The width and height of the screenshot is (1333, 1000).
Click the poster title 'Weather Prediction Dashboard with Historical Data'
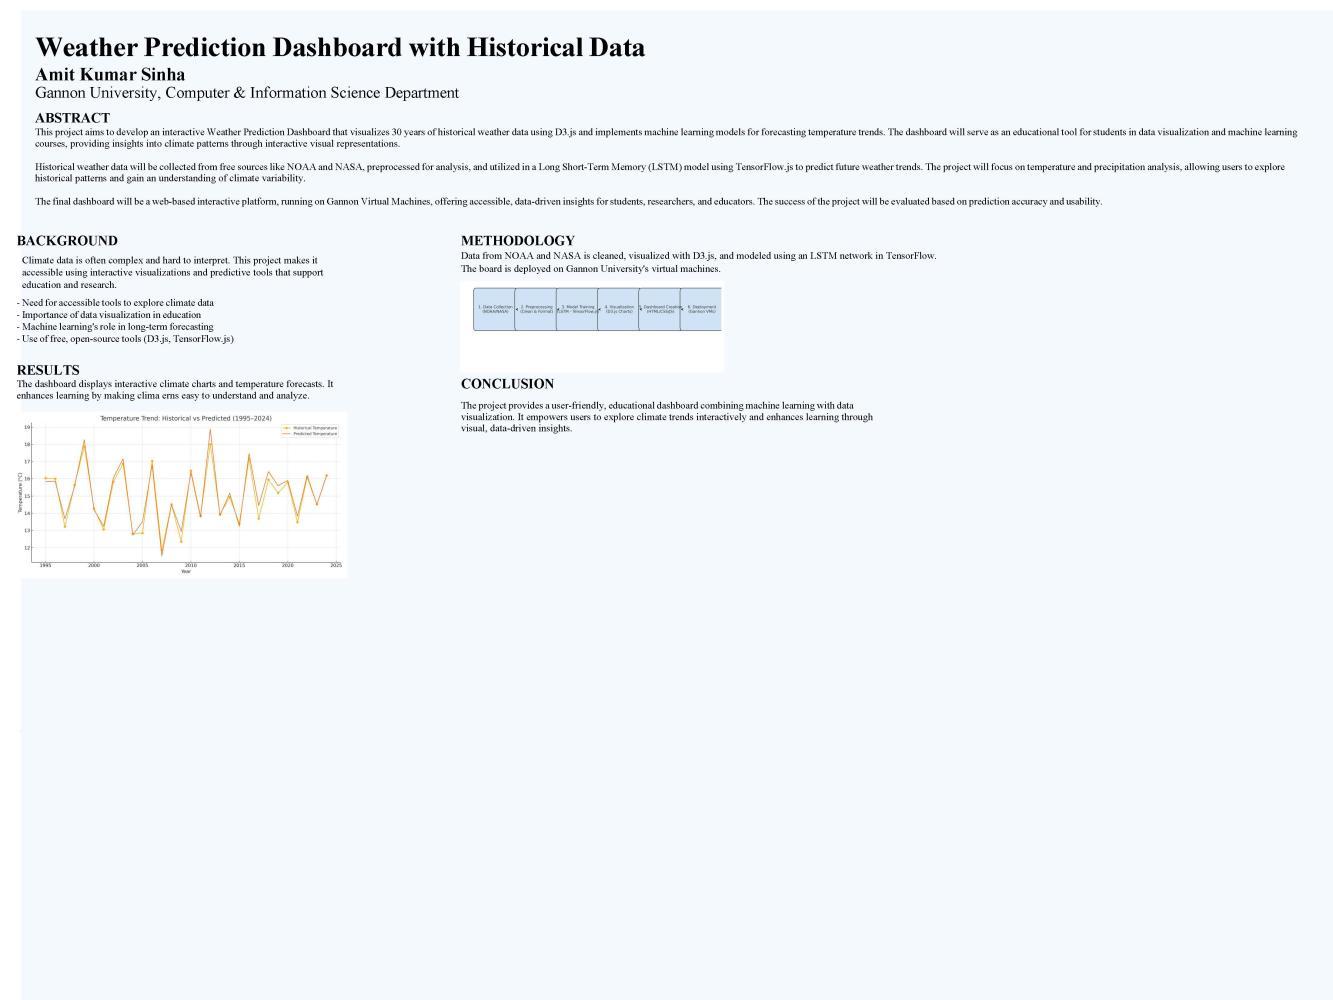(x=340, y=47)
